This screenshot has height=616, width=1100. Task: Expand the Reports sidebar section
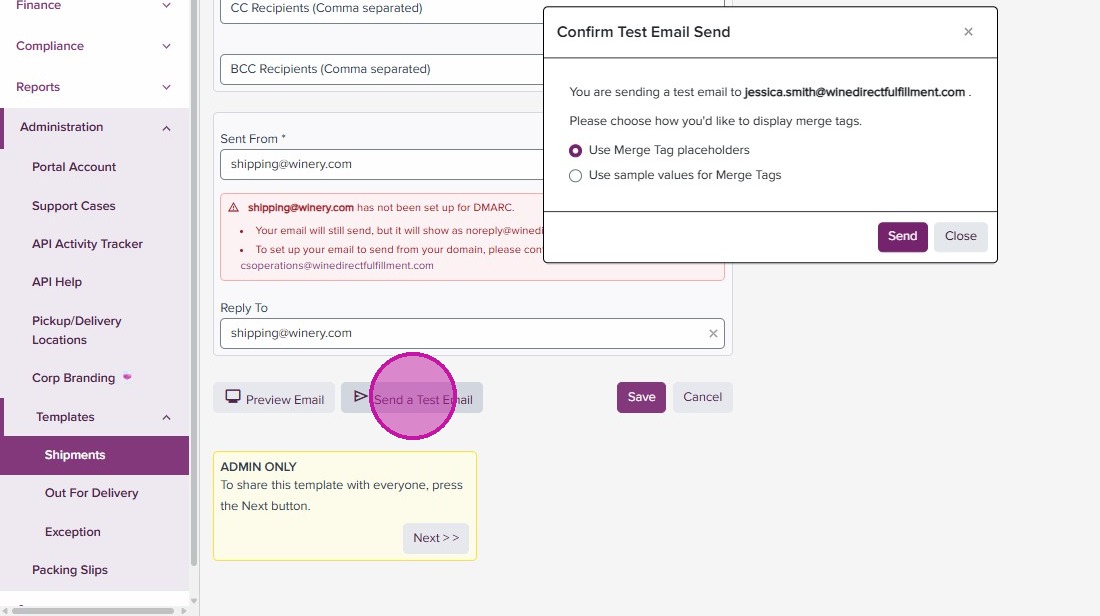(166, 87)
